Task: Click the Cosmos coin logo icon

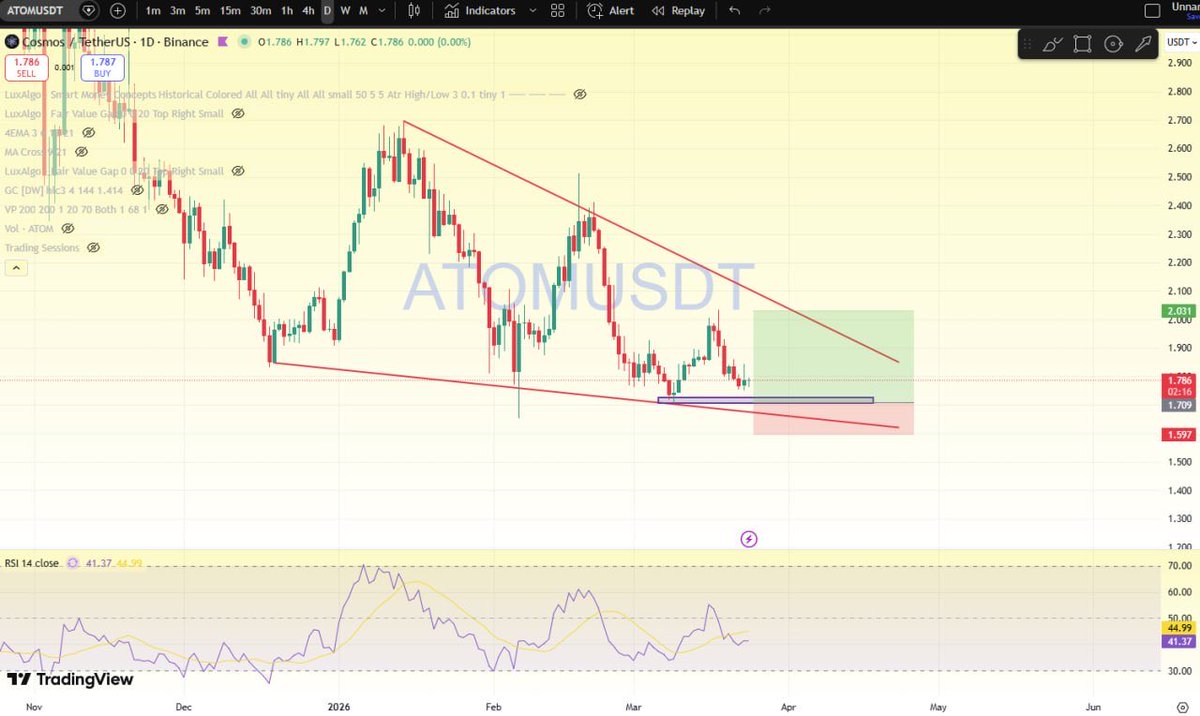Action: point(12,42)
